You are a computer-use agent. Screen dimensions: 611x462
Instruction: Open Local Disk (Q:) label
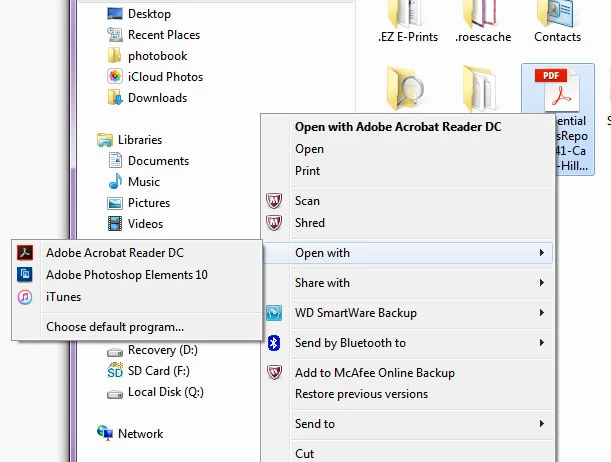(166, 392)
